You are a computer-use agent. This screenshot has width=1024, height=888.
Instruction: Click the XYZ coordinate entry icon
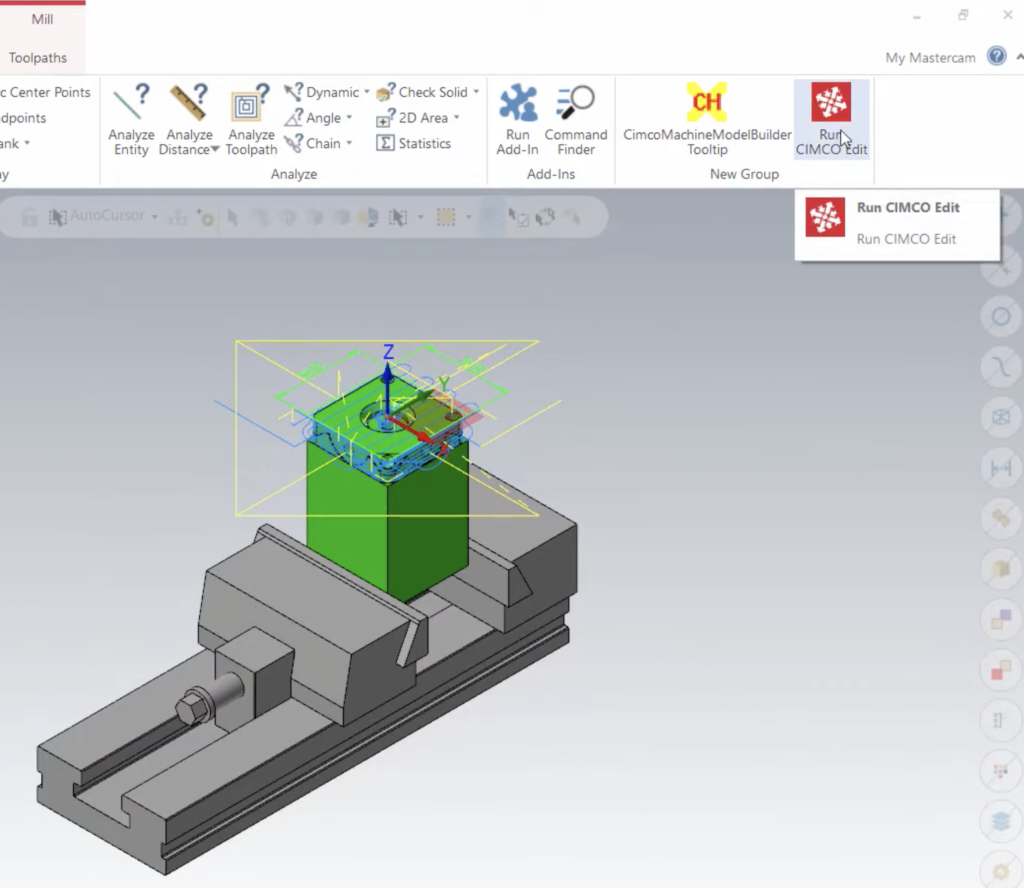tap(178, 217)
